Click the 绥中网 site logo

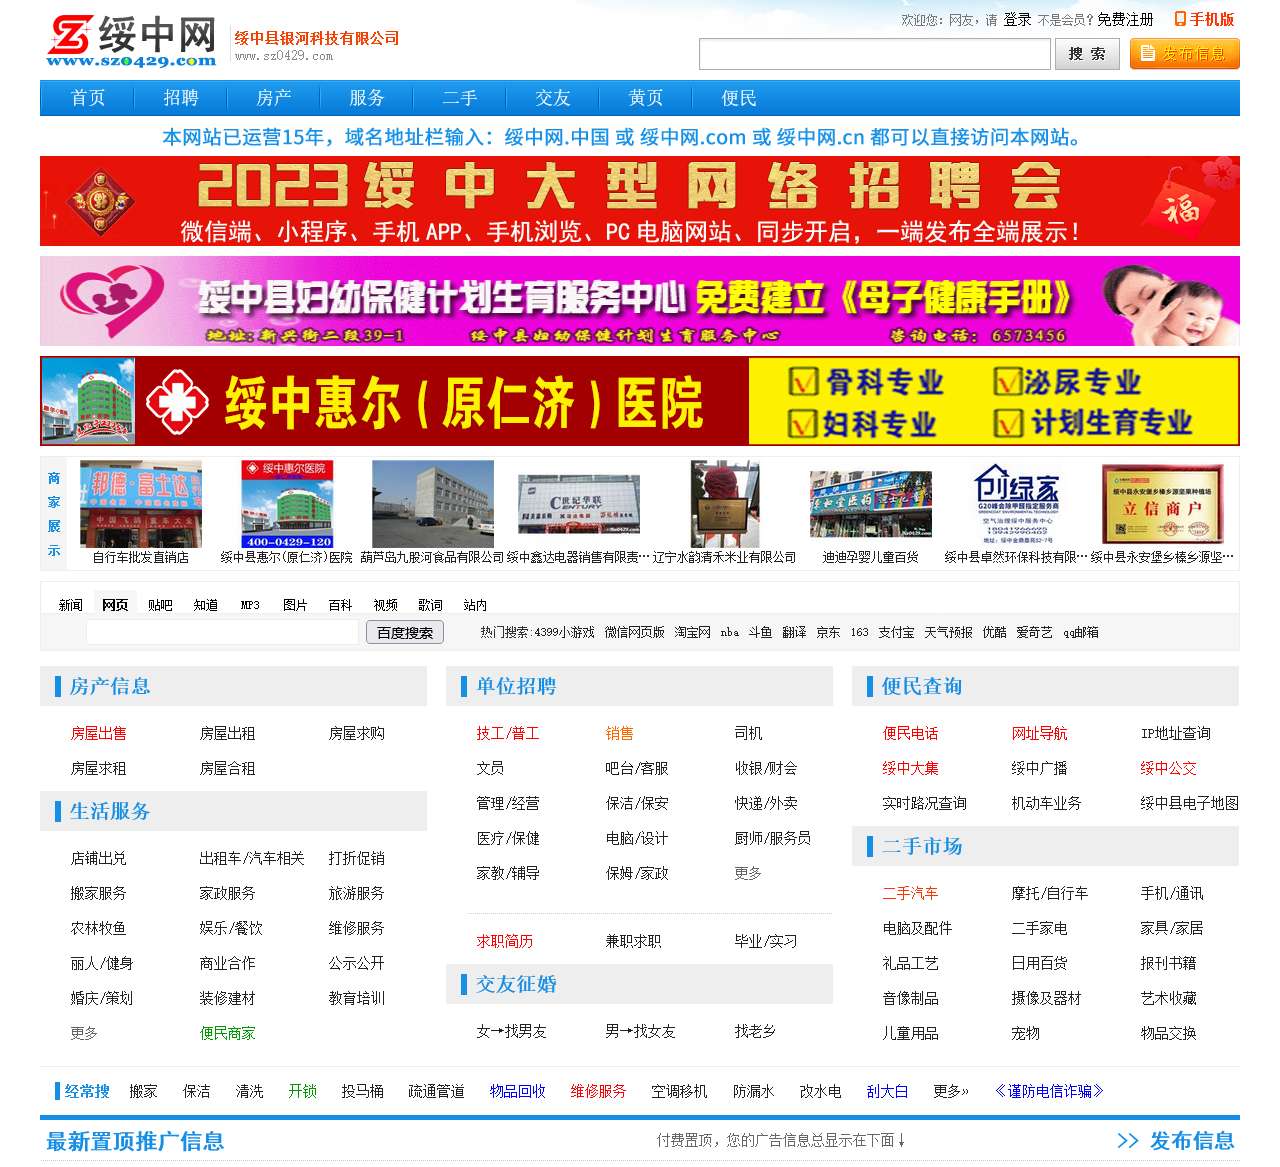[x=131, y=42]
